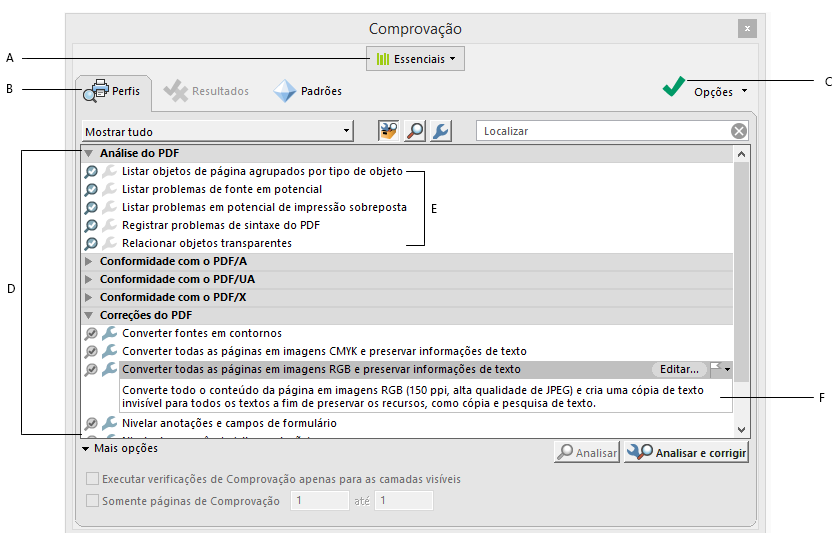Screen dimensions: 834x537
Task: Switch to the Padrões tab
Action: point(308,91)
